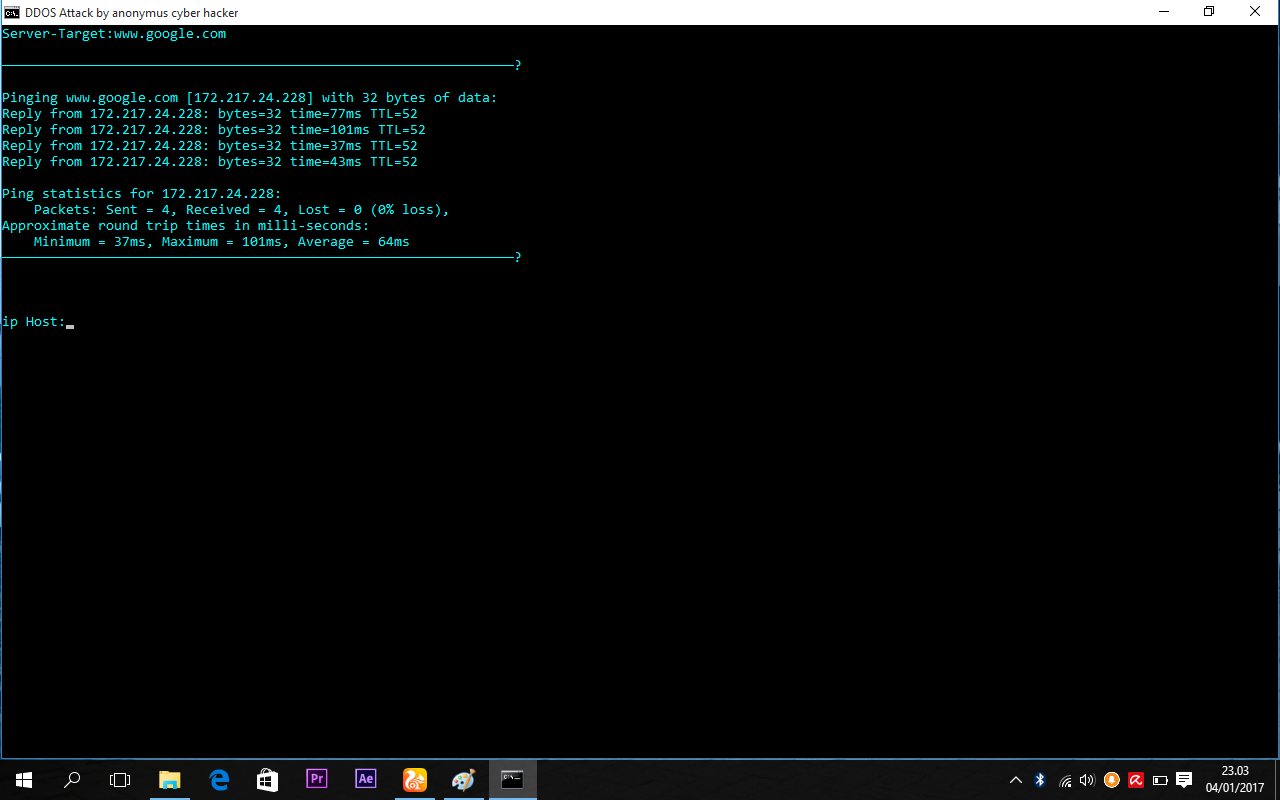The width and height of the screenshot is (1280, 800).
Task: Open the volume speaker tray icon
Action: point(1088,780)
